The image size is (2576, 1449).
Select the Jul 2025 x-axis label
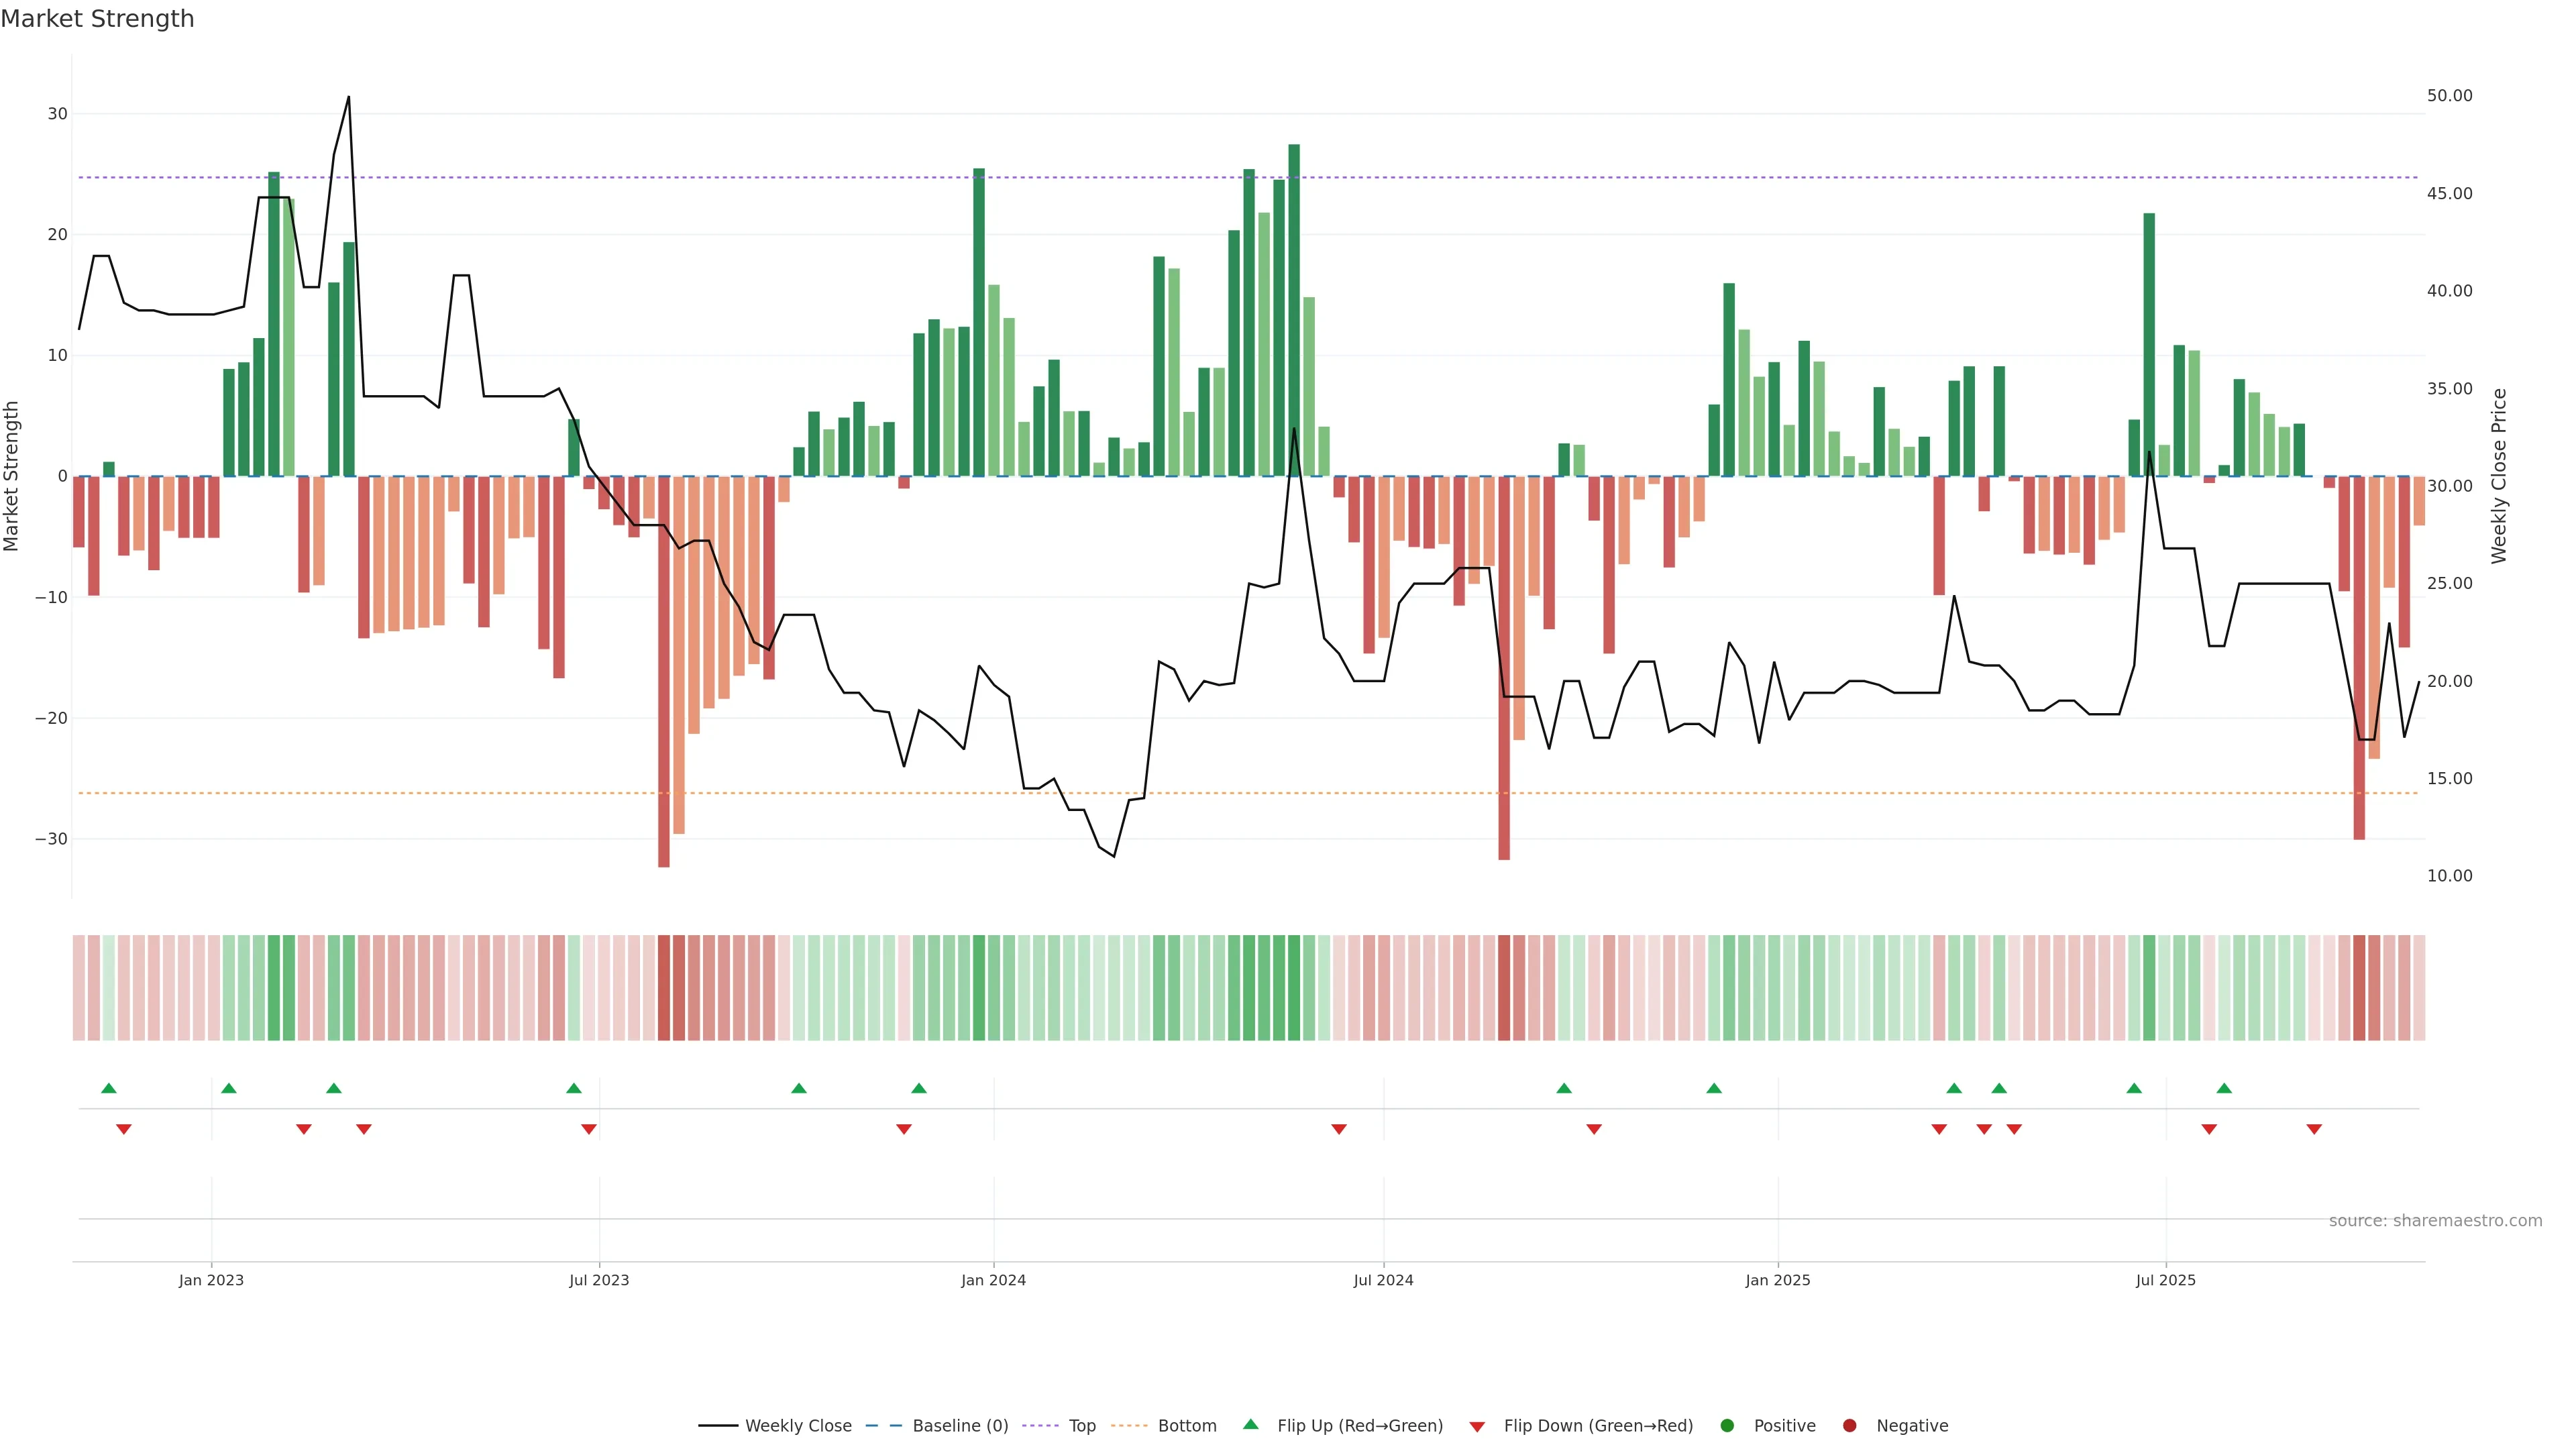tap(2165, 1280)
